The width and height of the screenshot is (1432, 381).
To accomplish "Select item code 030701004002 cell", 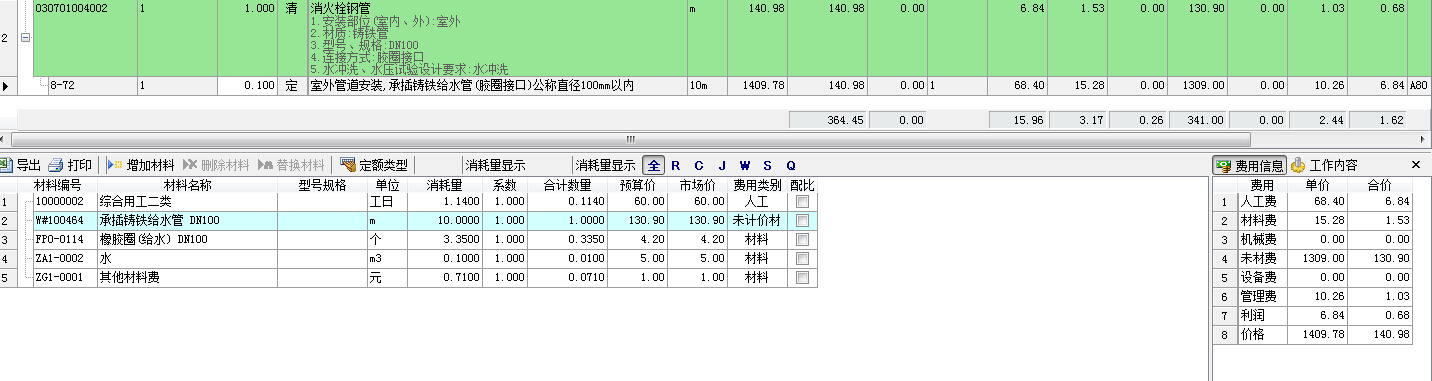I will tap(84, 39).
